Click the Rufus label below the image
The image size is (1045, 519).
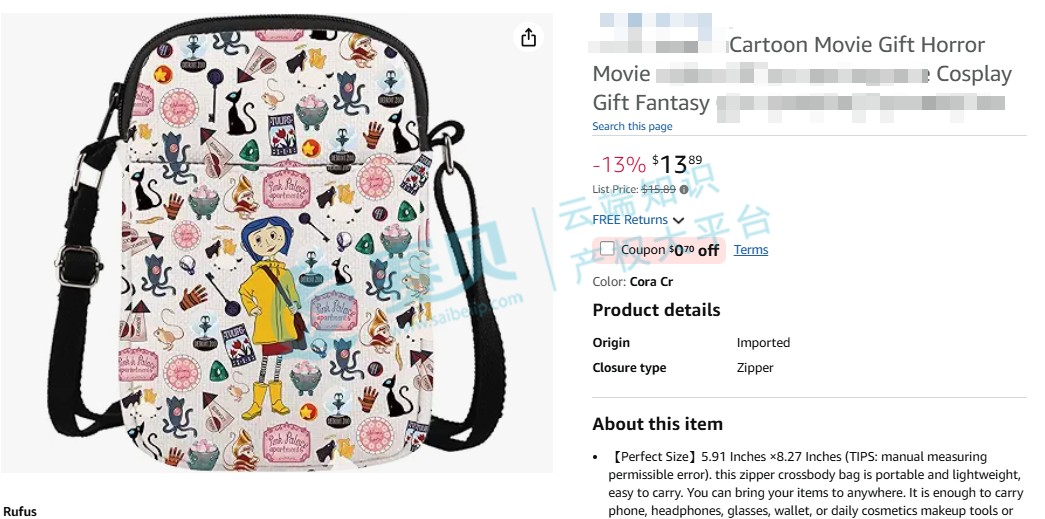click(20, 512)
